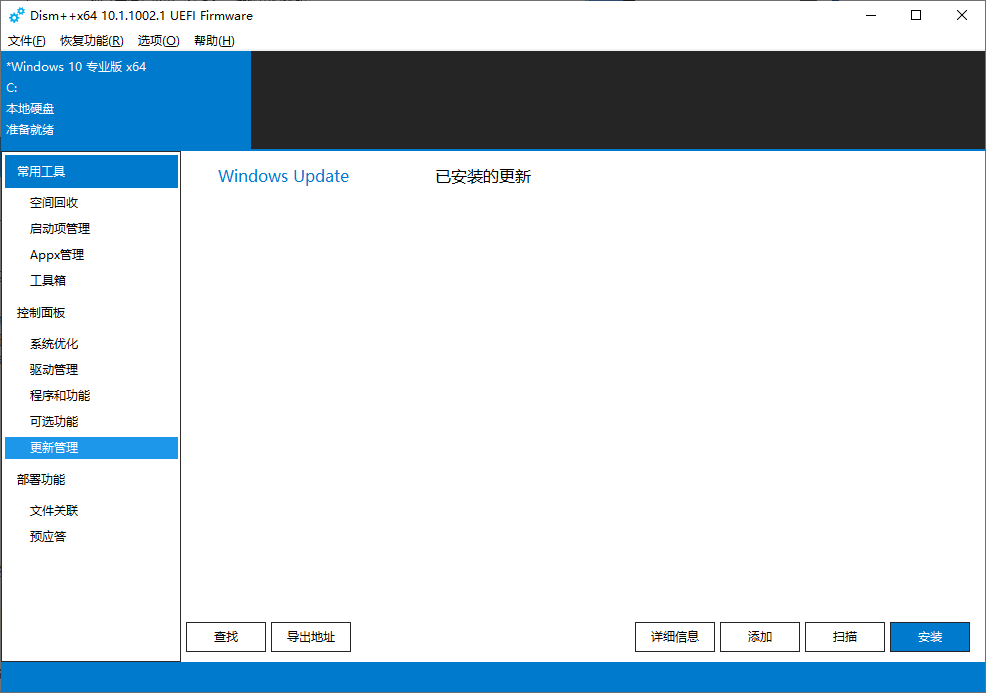Open 驱动管理 in the sidebar
This screenshot has width=986, height=693.
54,370
